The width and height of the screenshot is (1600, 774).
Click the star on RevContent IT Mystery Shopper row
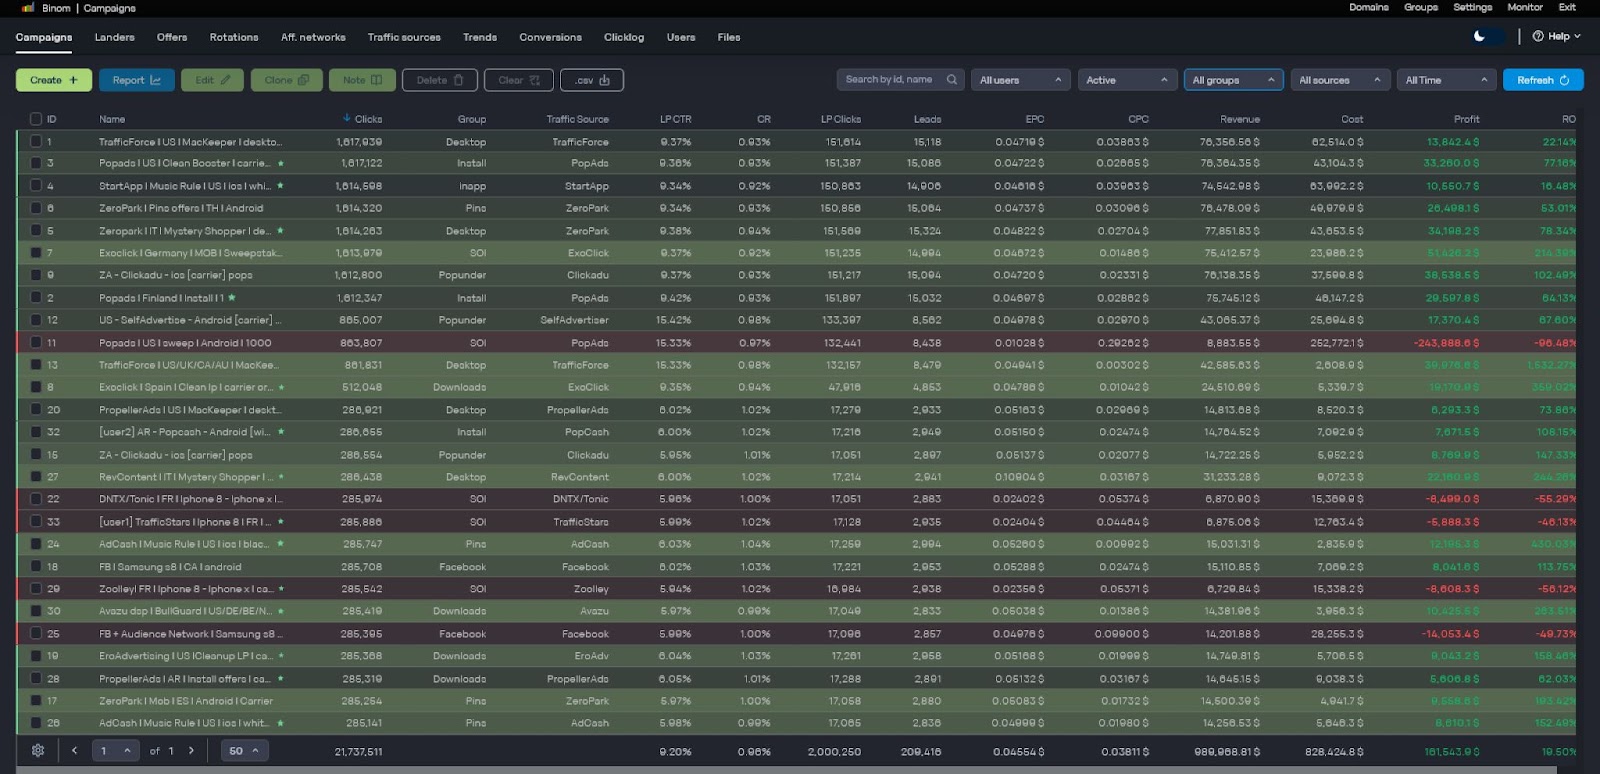281,477
